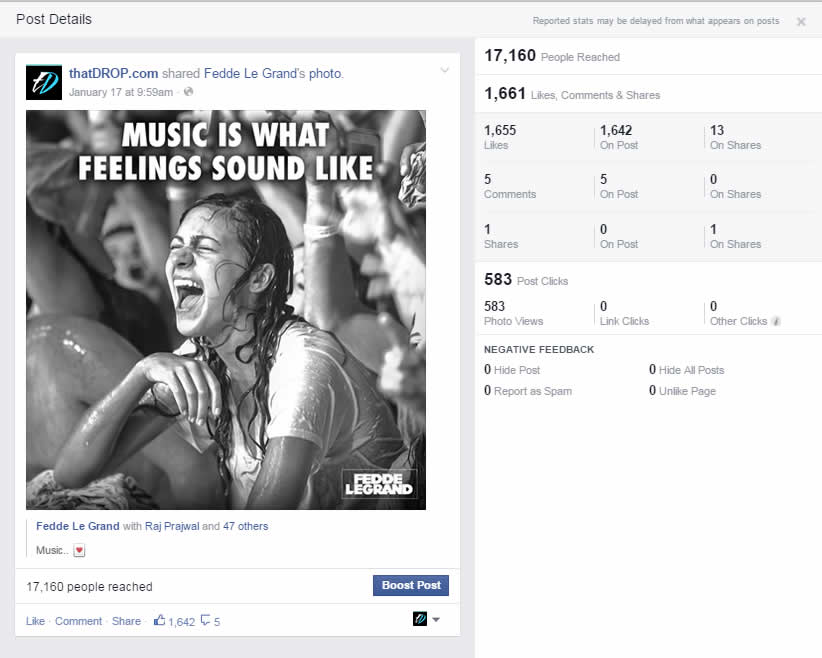Click the NEGATIVE FEEDBACK heading
This screenshot has width=822, height=658.
(x=539, y=350)
